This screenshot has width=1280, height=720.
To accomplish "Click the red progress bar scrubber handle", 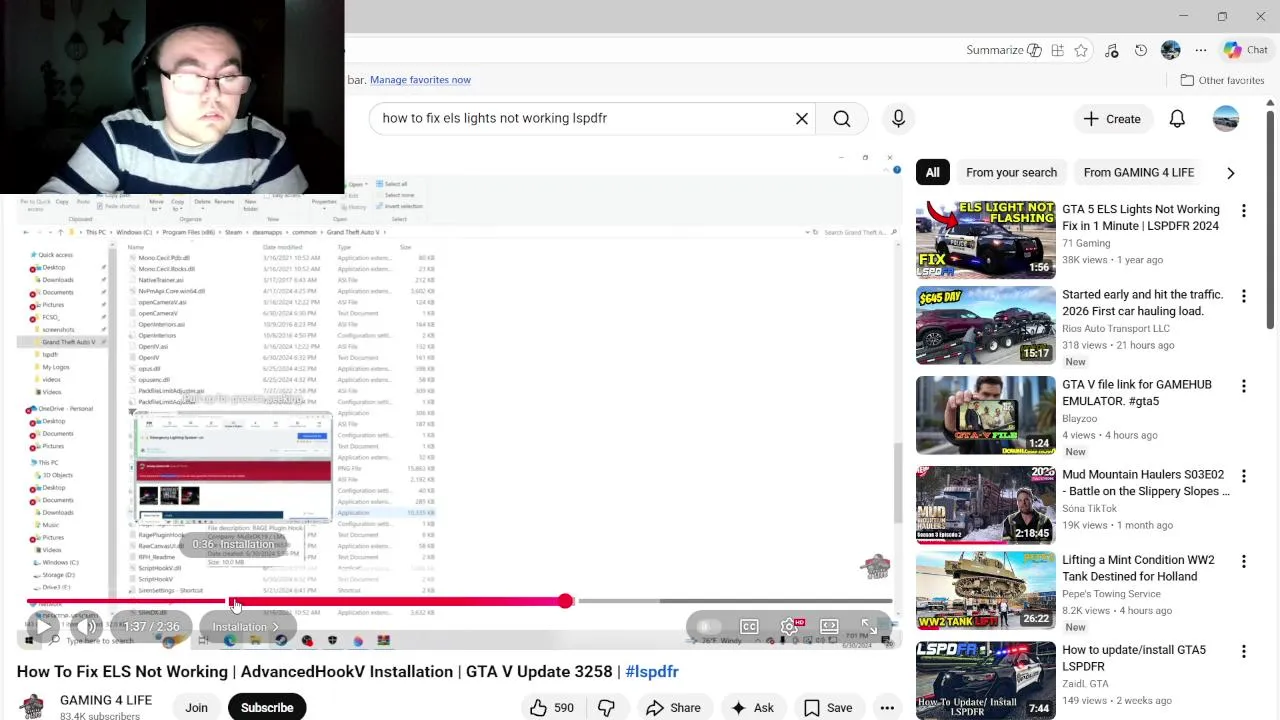I will coord(566,601).
